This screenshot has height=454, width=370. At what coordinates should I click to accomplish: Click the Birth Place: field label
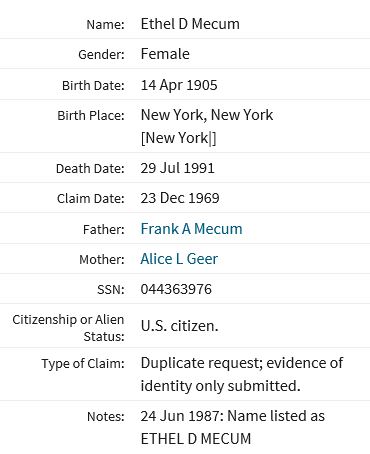(91, 116)
